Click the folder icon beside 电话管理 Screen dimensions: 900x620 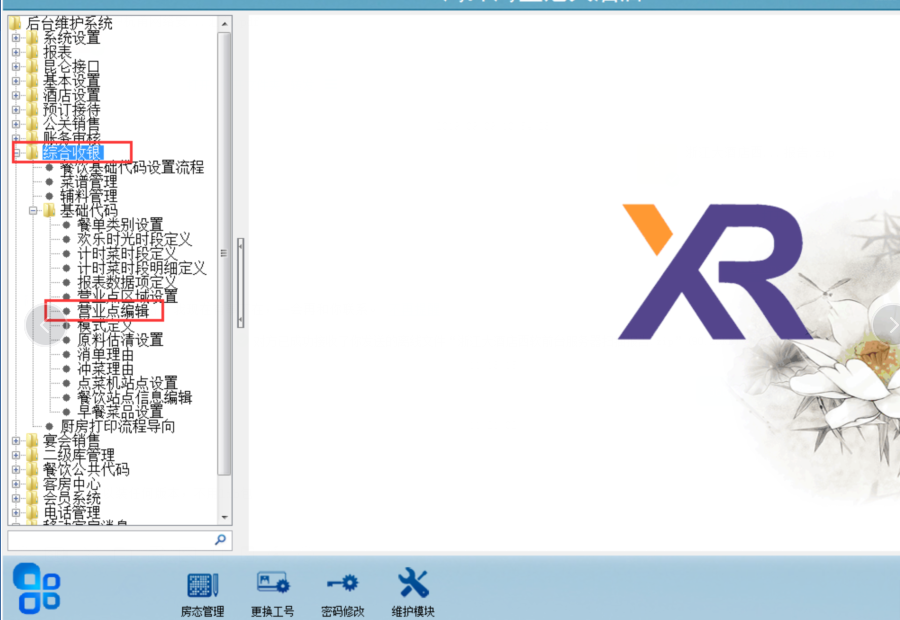tap(33, 513)
